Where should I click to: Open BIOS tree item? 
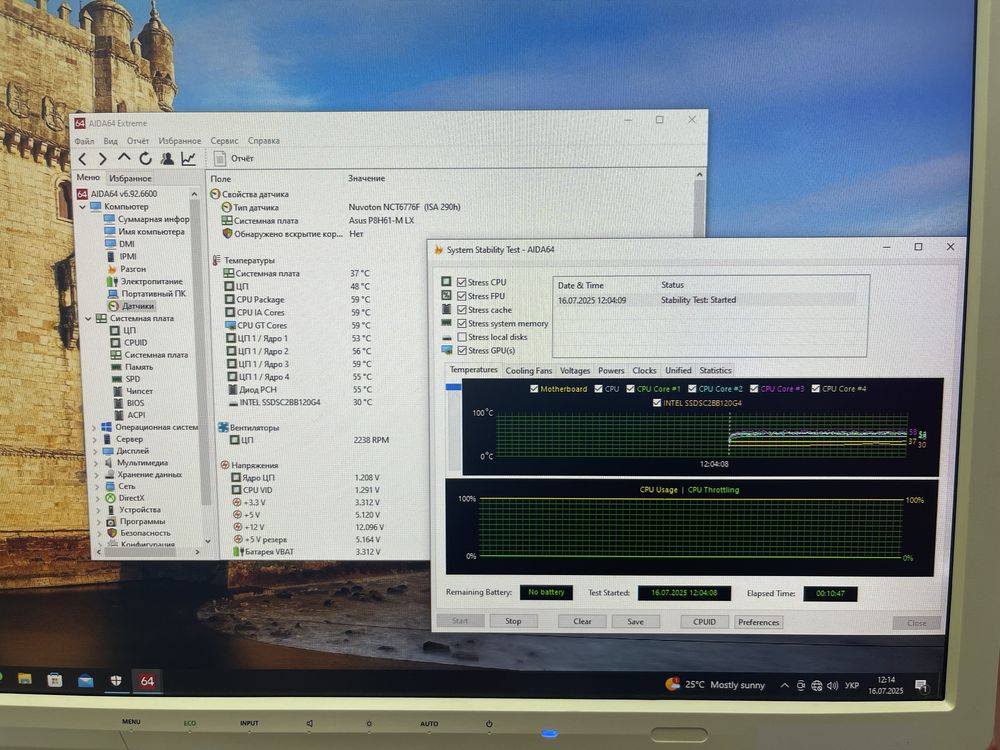tap(129, 403)
